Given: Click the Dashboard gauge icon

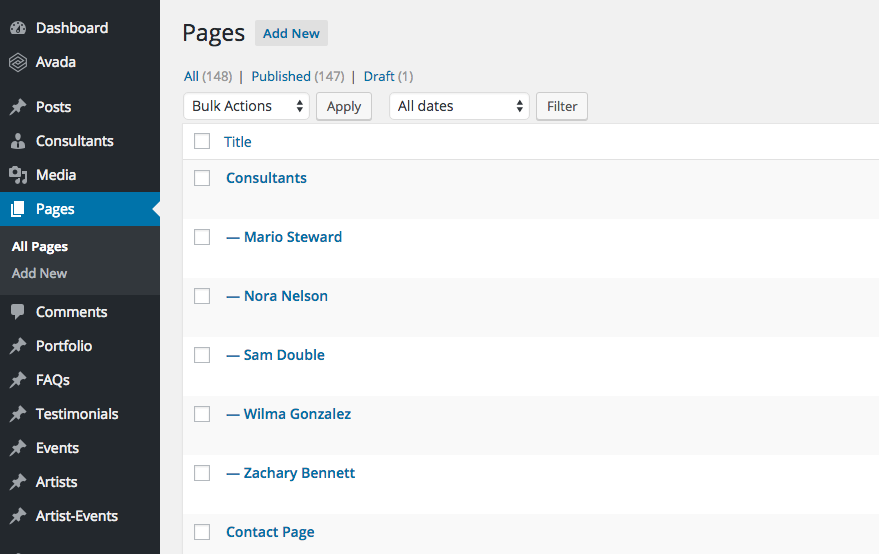Looking at the screenshot, I should pos(18,28).
